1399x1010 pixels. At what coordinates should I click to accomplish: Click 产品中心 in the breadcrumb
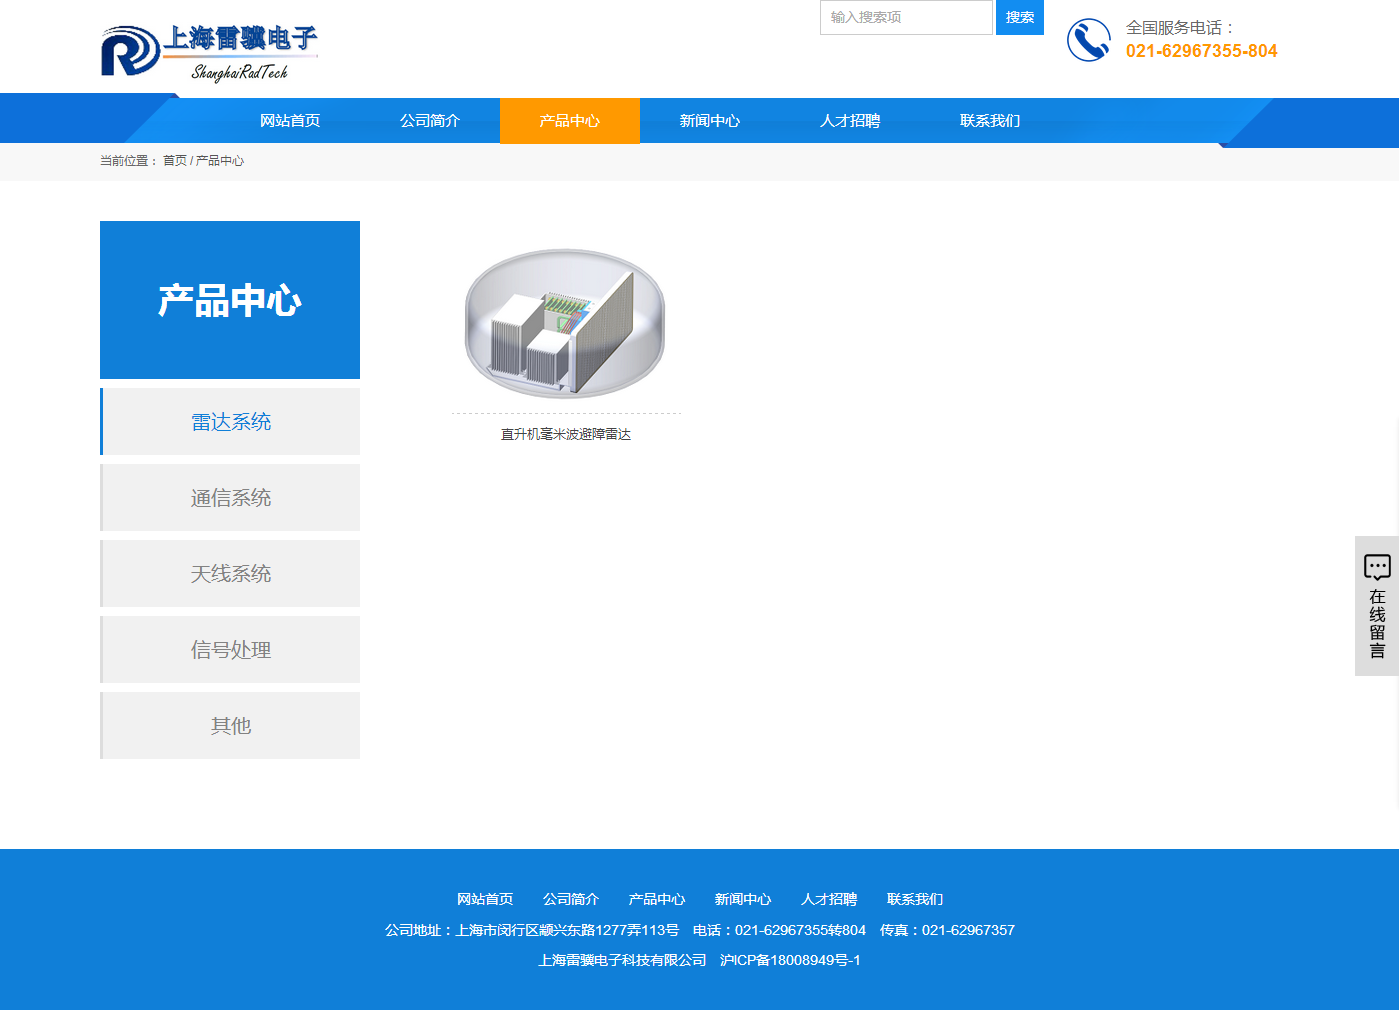tap(220, 161)
